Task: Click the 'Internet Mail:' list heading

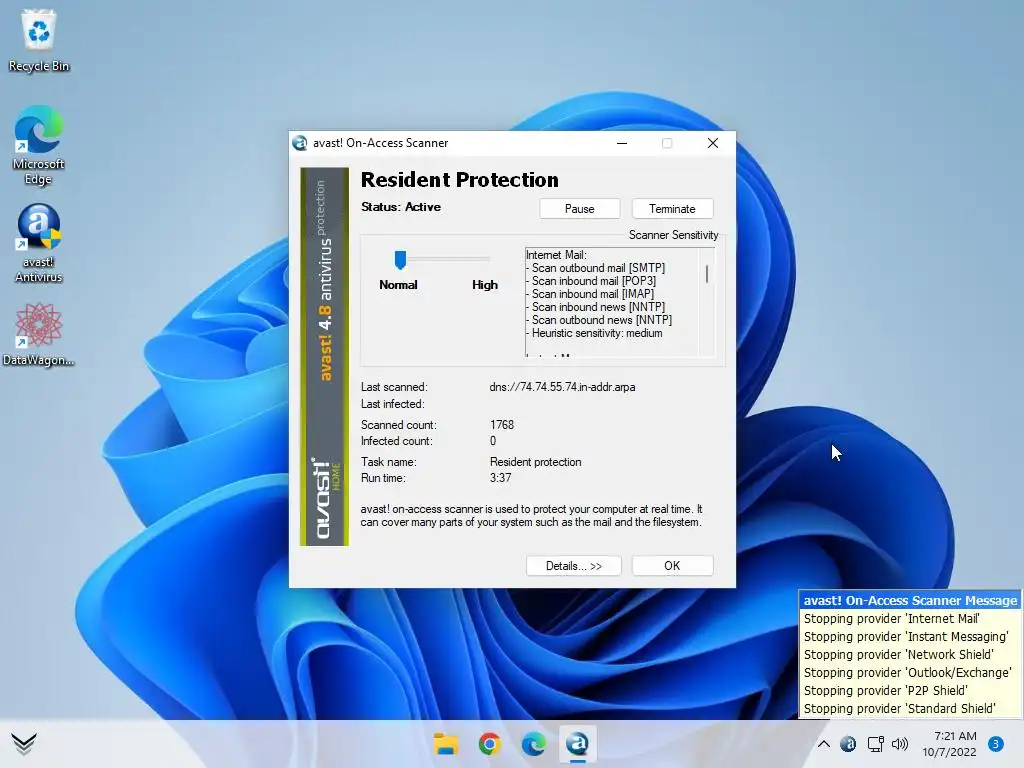Action: click(x=556, y=255)
